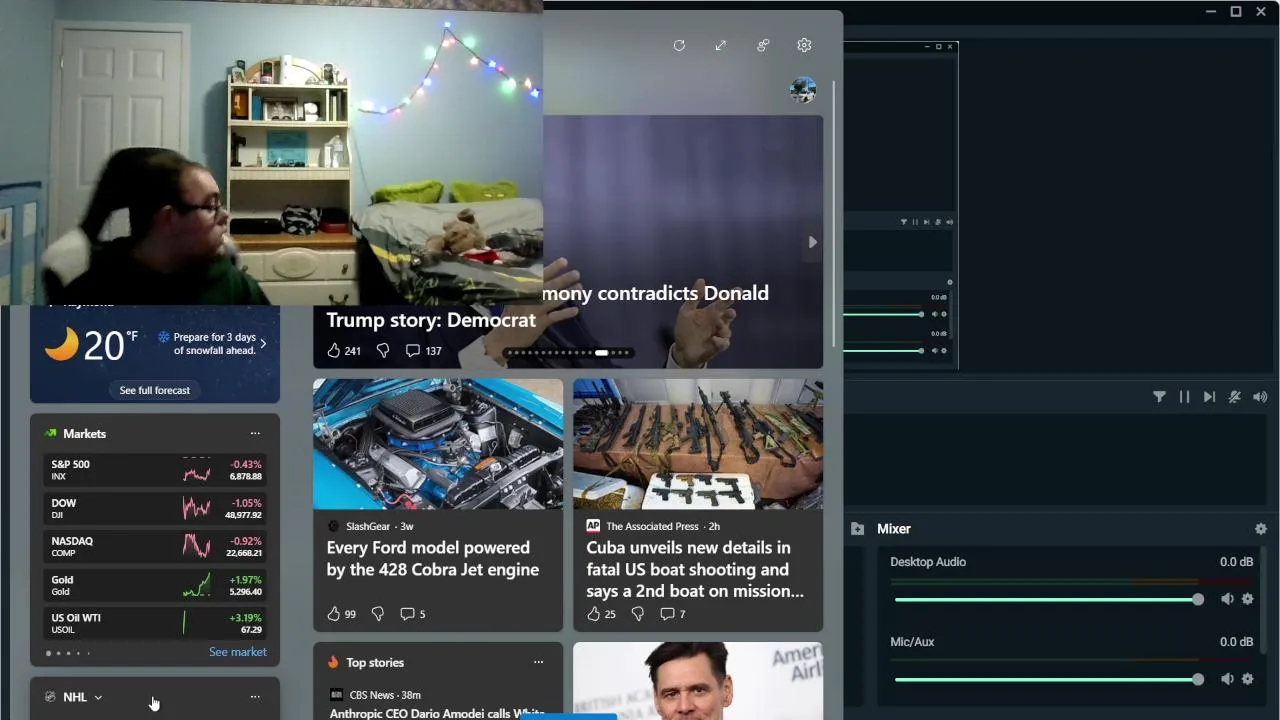Screen dimensions: 1280x720
Task: Skip to next in OBS toolbar
Action: click(x=1209, y=397)
